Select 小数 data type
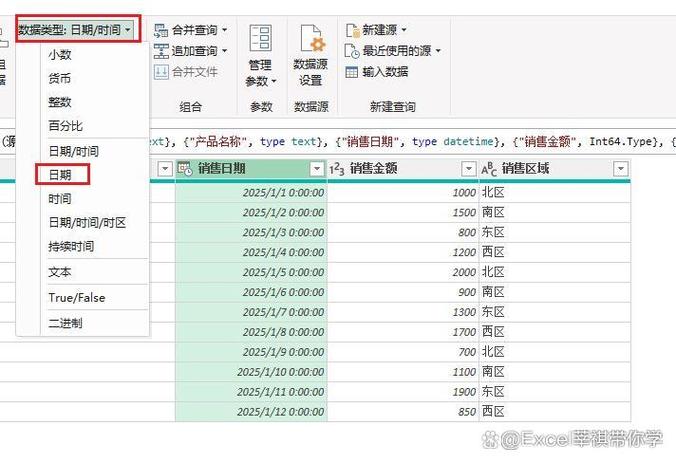 coord(60,55)
